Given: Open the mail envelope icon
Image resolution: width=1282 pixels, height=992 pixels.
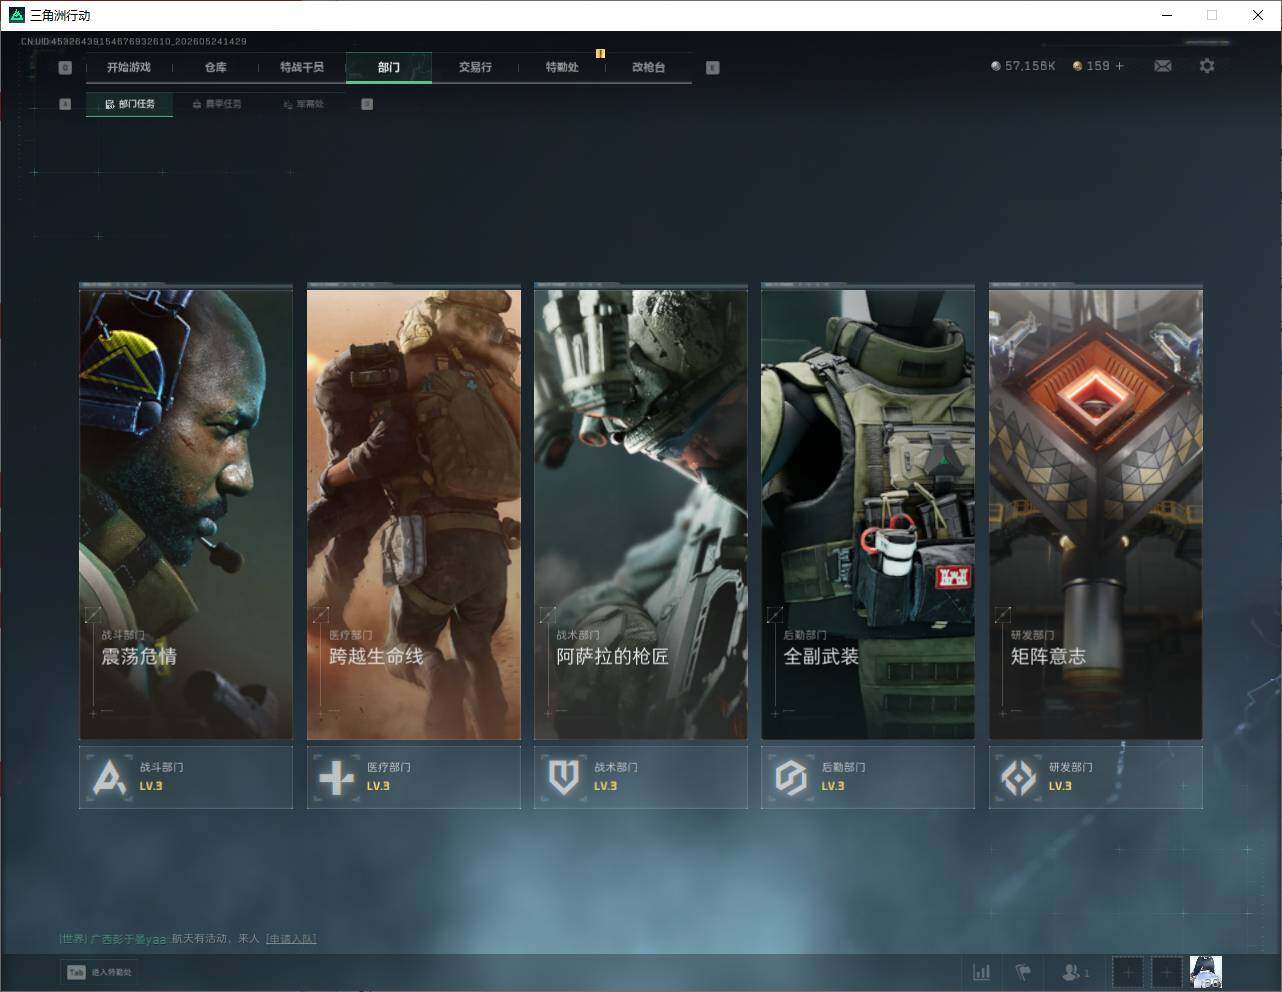Looking at the screenshot, I should pyautogui.click(x=1163, y=66).
